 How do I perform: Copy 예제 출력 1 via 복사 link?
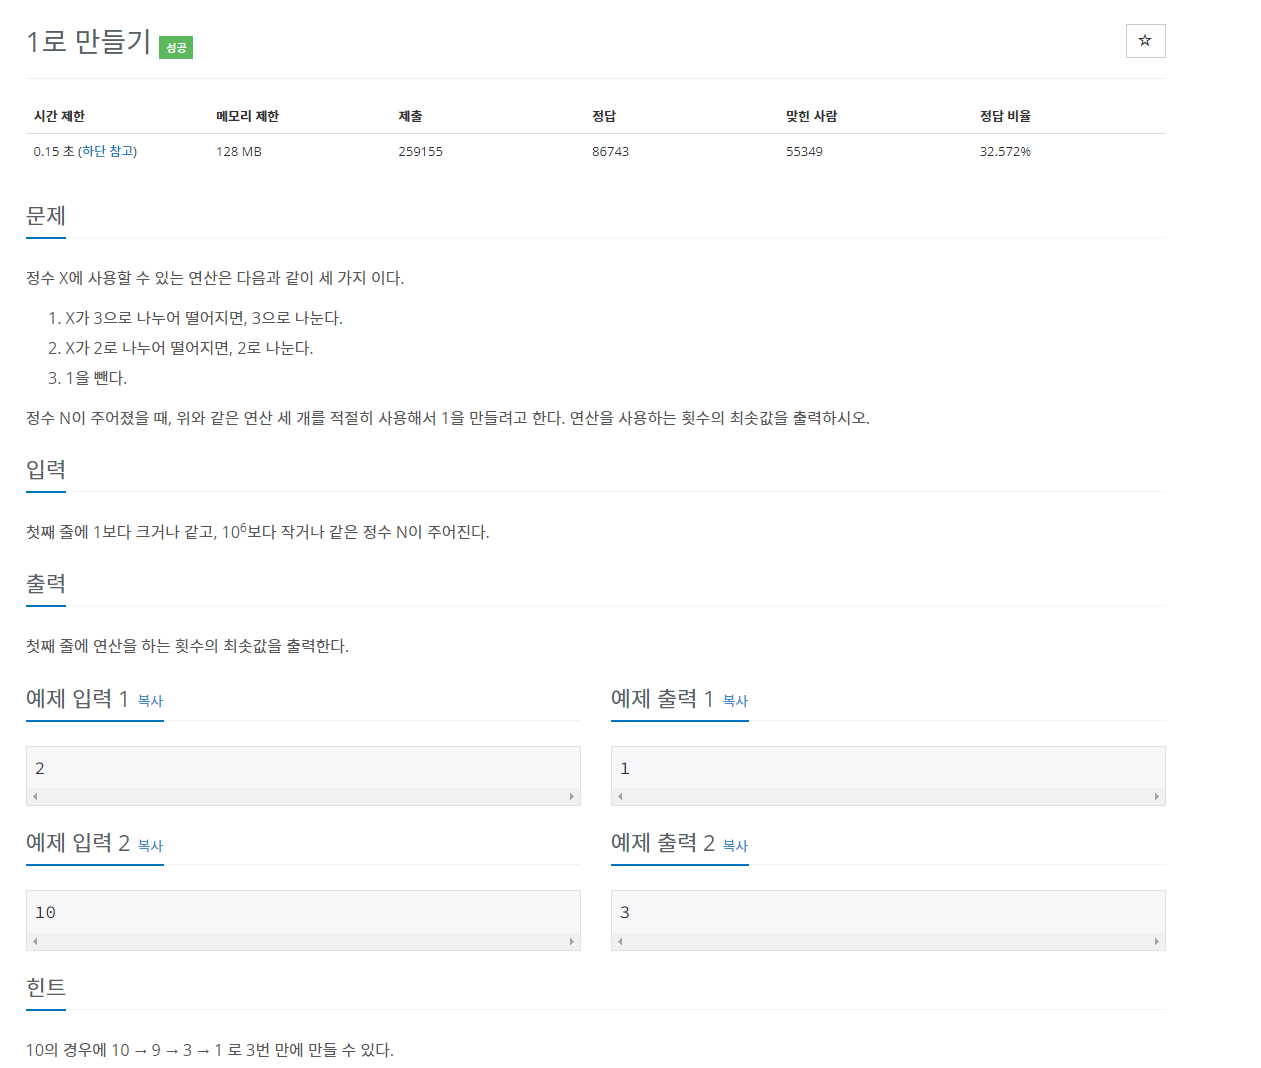735,701
